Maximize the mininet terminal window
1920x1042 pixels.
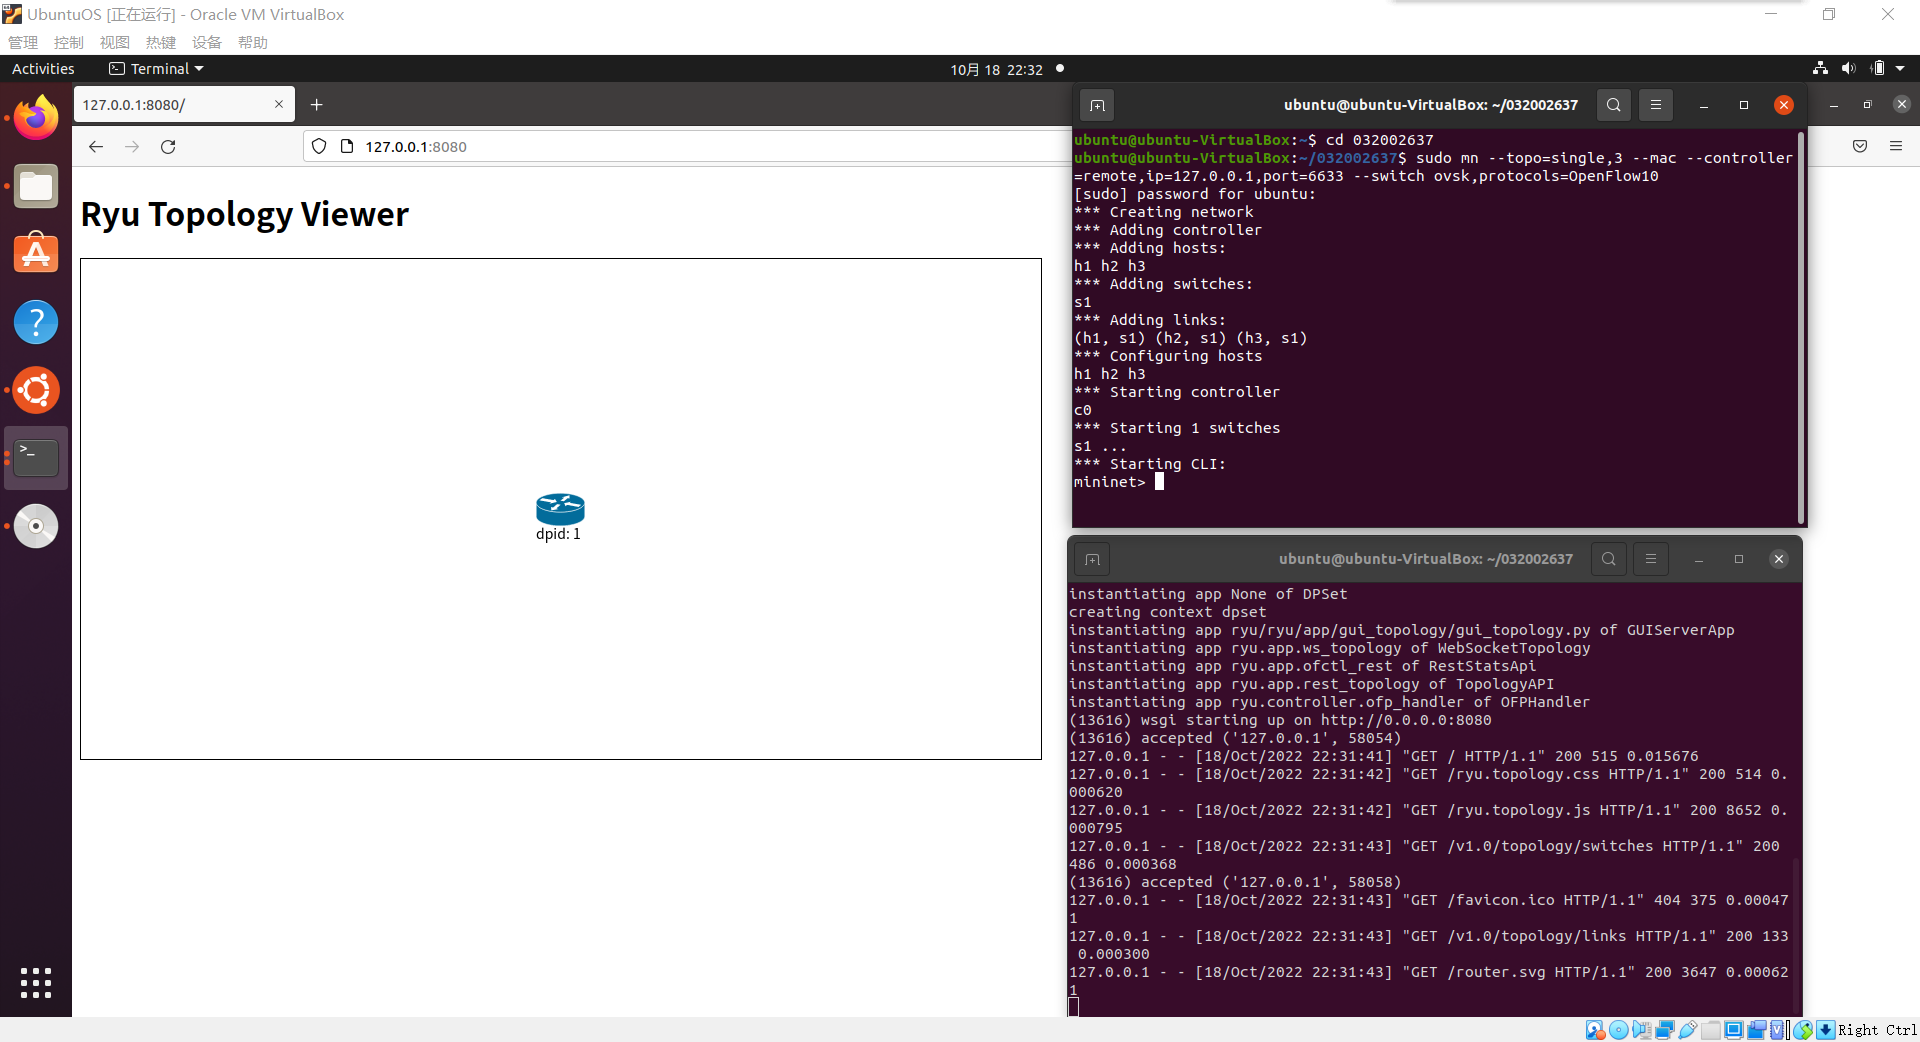coord(1744,105)
